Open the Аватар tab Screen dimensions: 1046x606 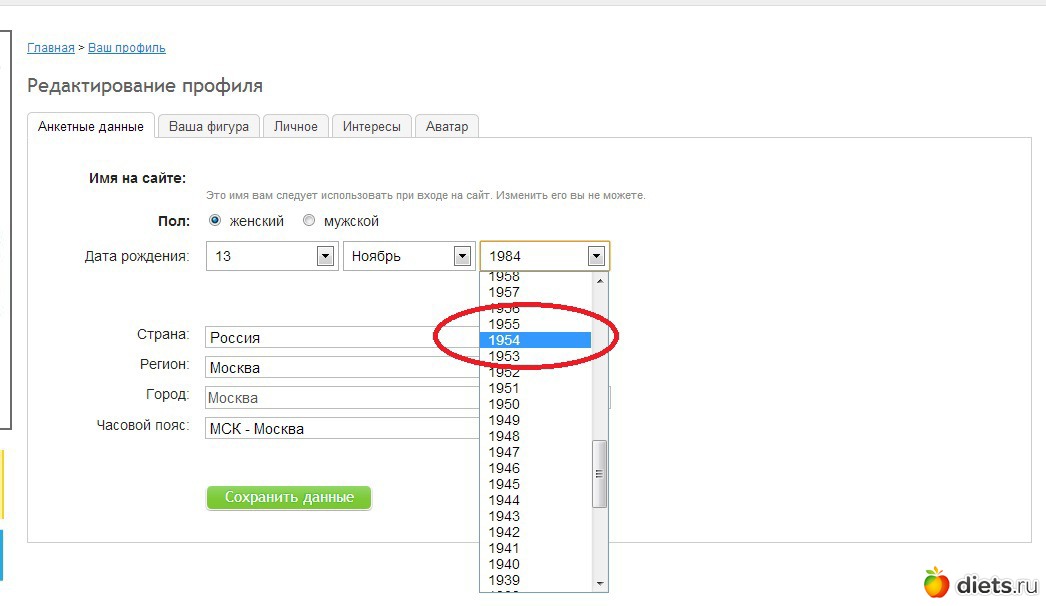446,127
